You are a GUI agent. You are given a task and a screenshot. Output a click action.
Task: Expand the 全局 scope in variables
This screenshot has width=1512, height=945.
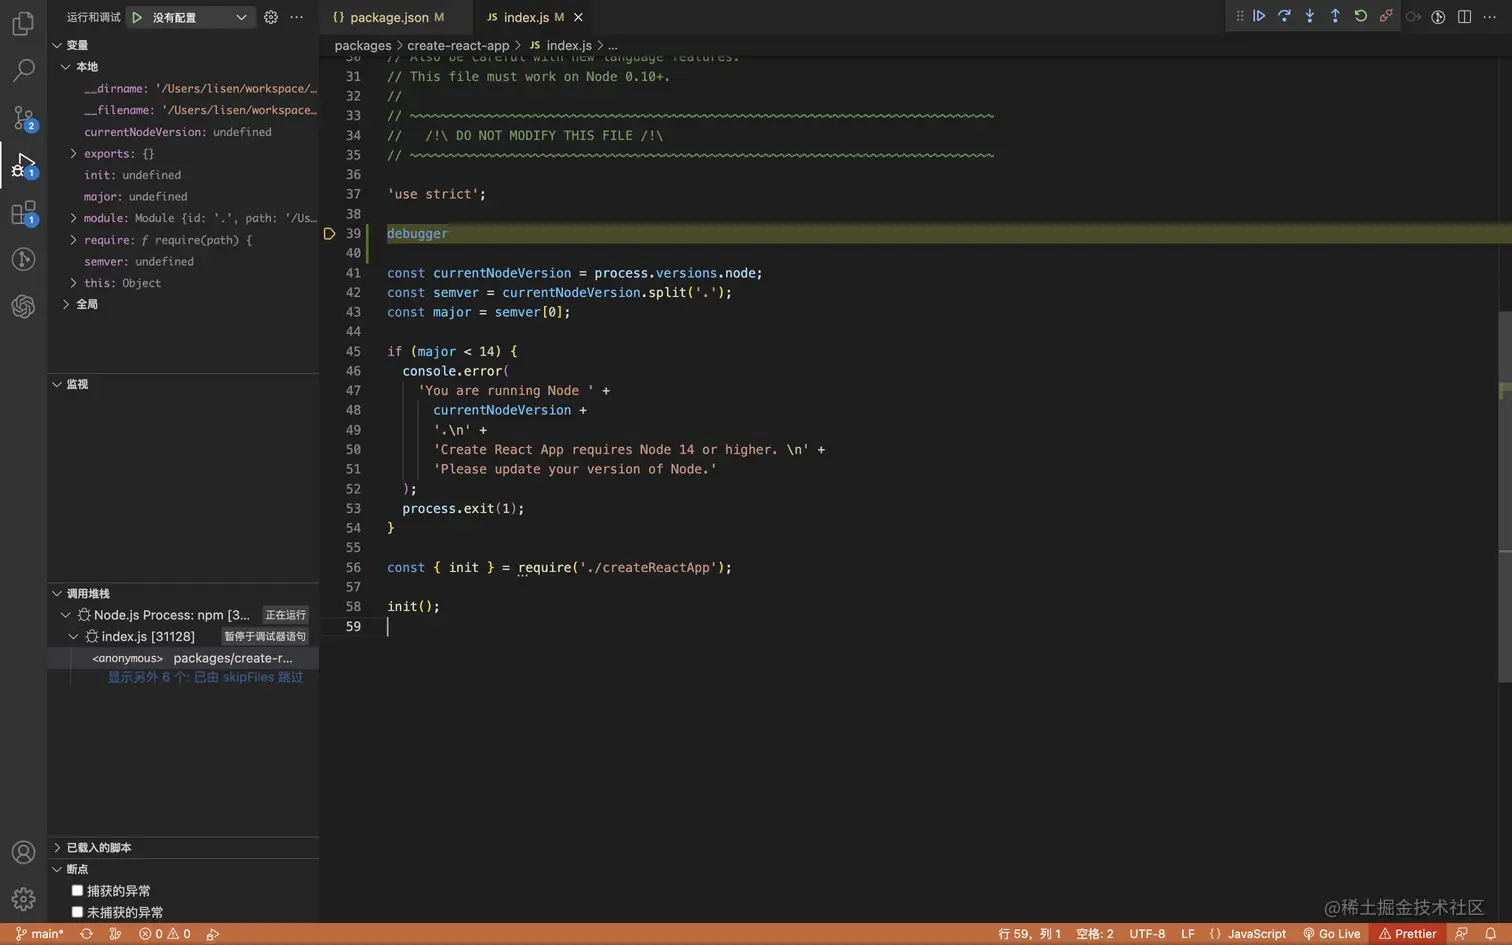(66, 304)
